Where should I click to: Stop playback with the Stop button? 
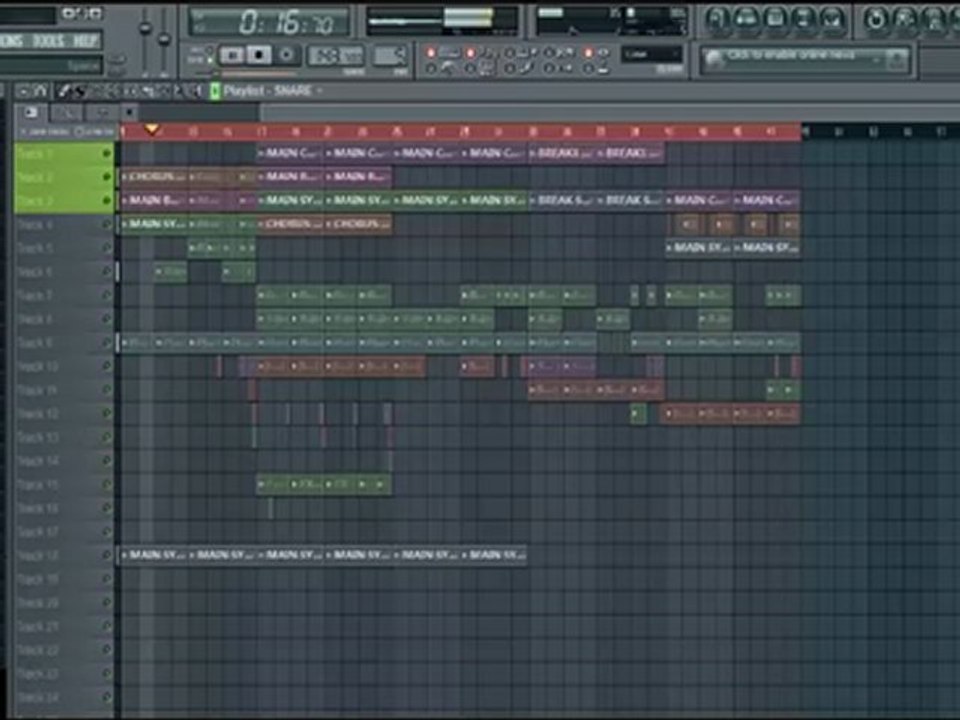[259, 56]
